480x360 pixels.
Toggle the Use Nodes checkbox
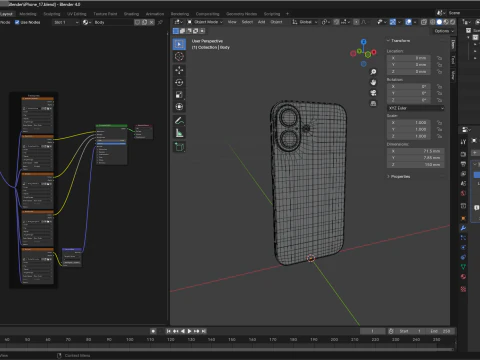pos(17,22)
